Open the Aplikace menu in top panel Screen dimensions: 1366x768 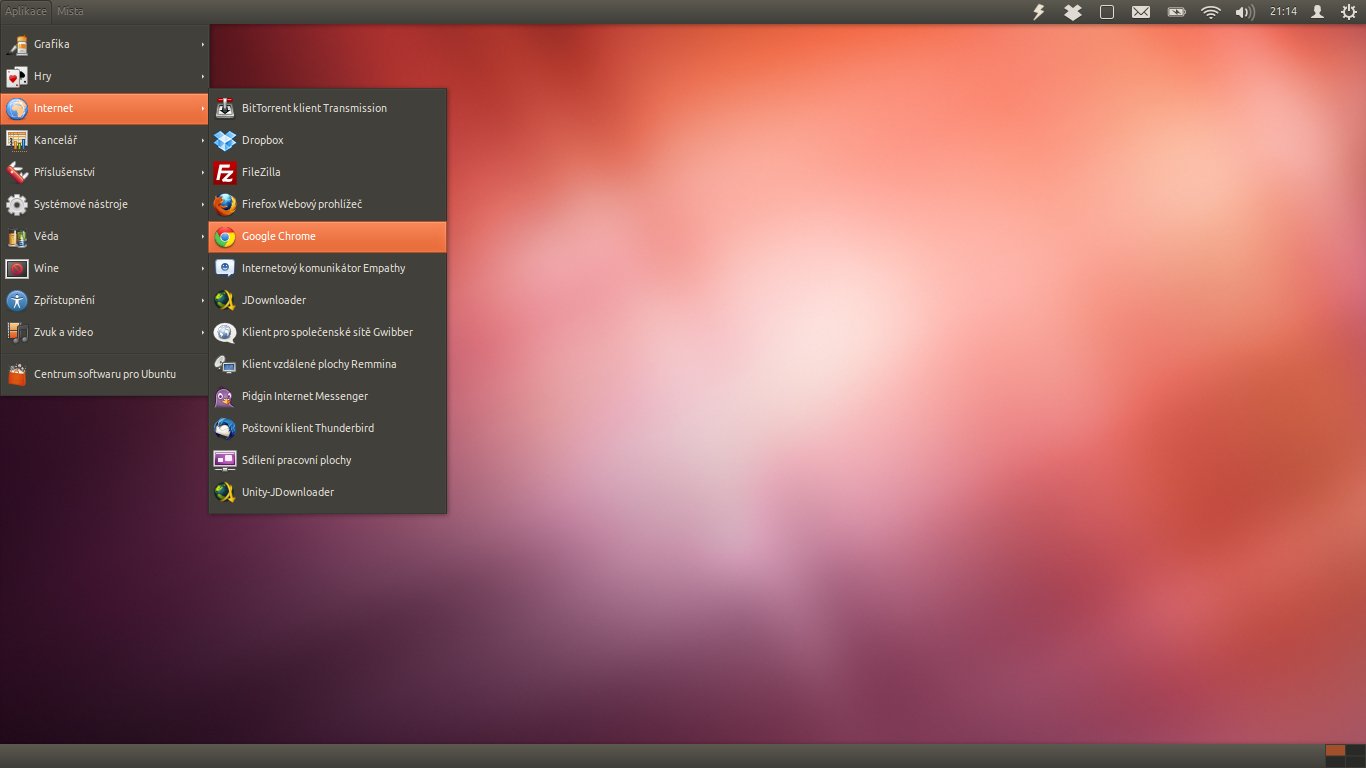coord(26,12)
